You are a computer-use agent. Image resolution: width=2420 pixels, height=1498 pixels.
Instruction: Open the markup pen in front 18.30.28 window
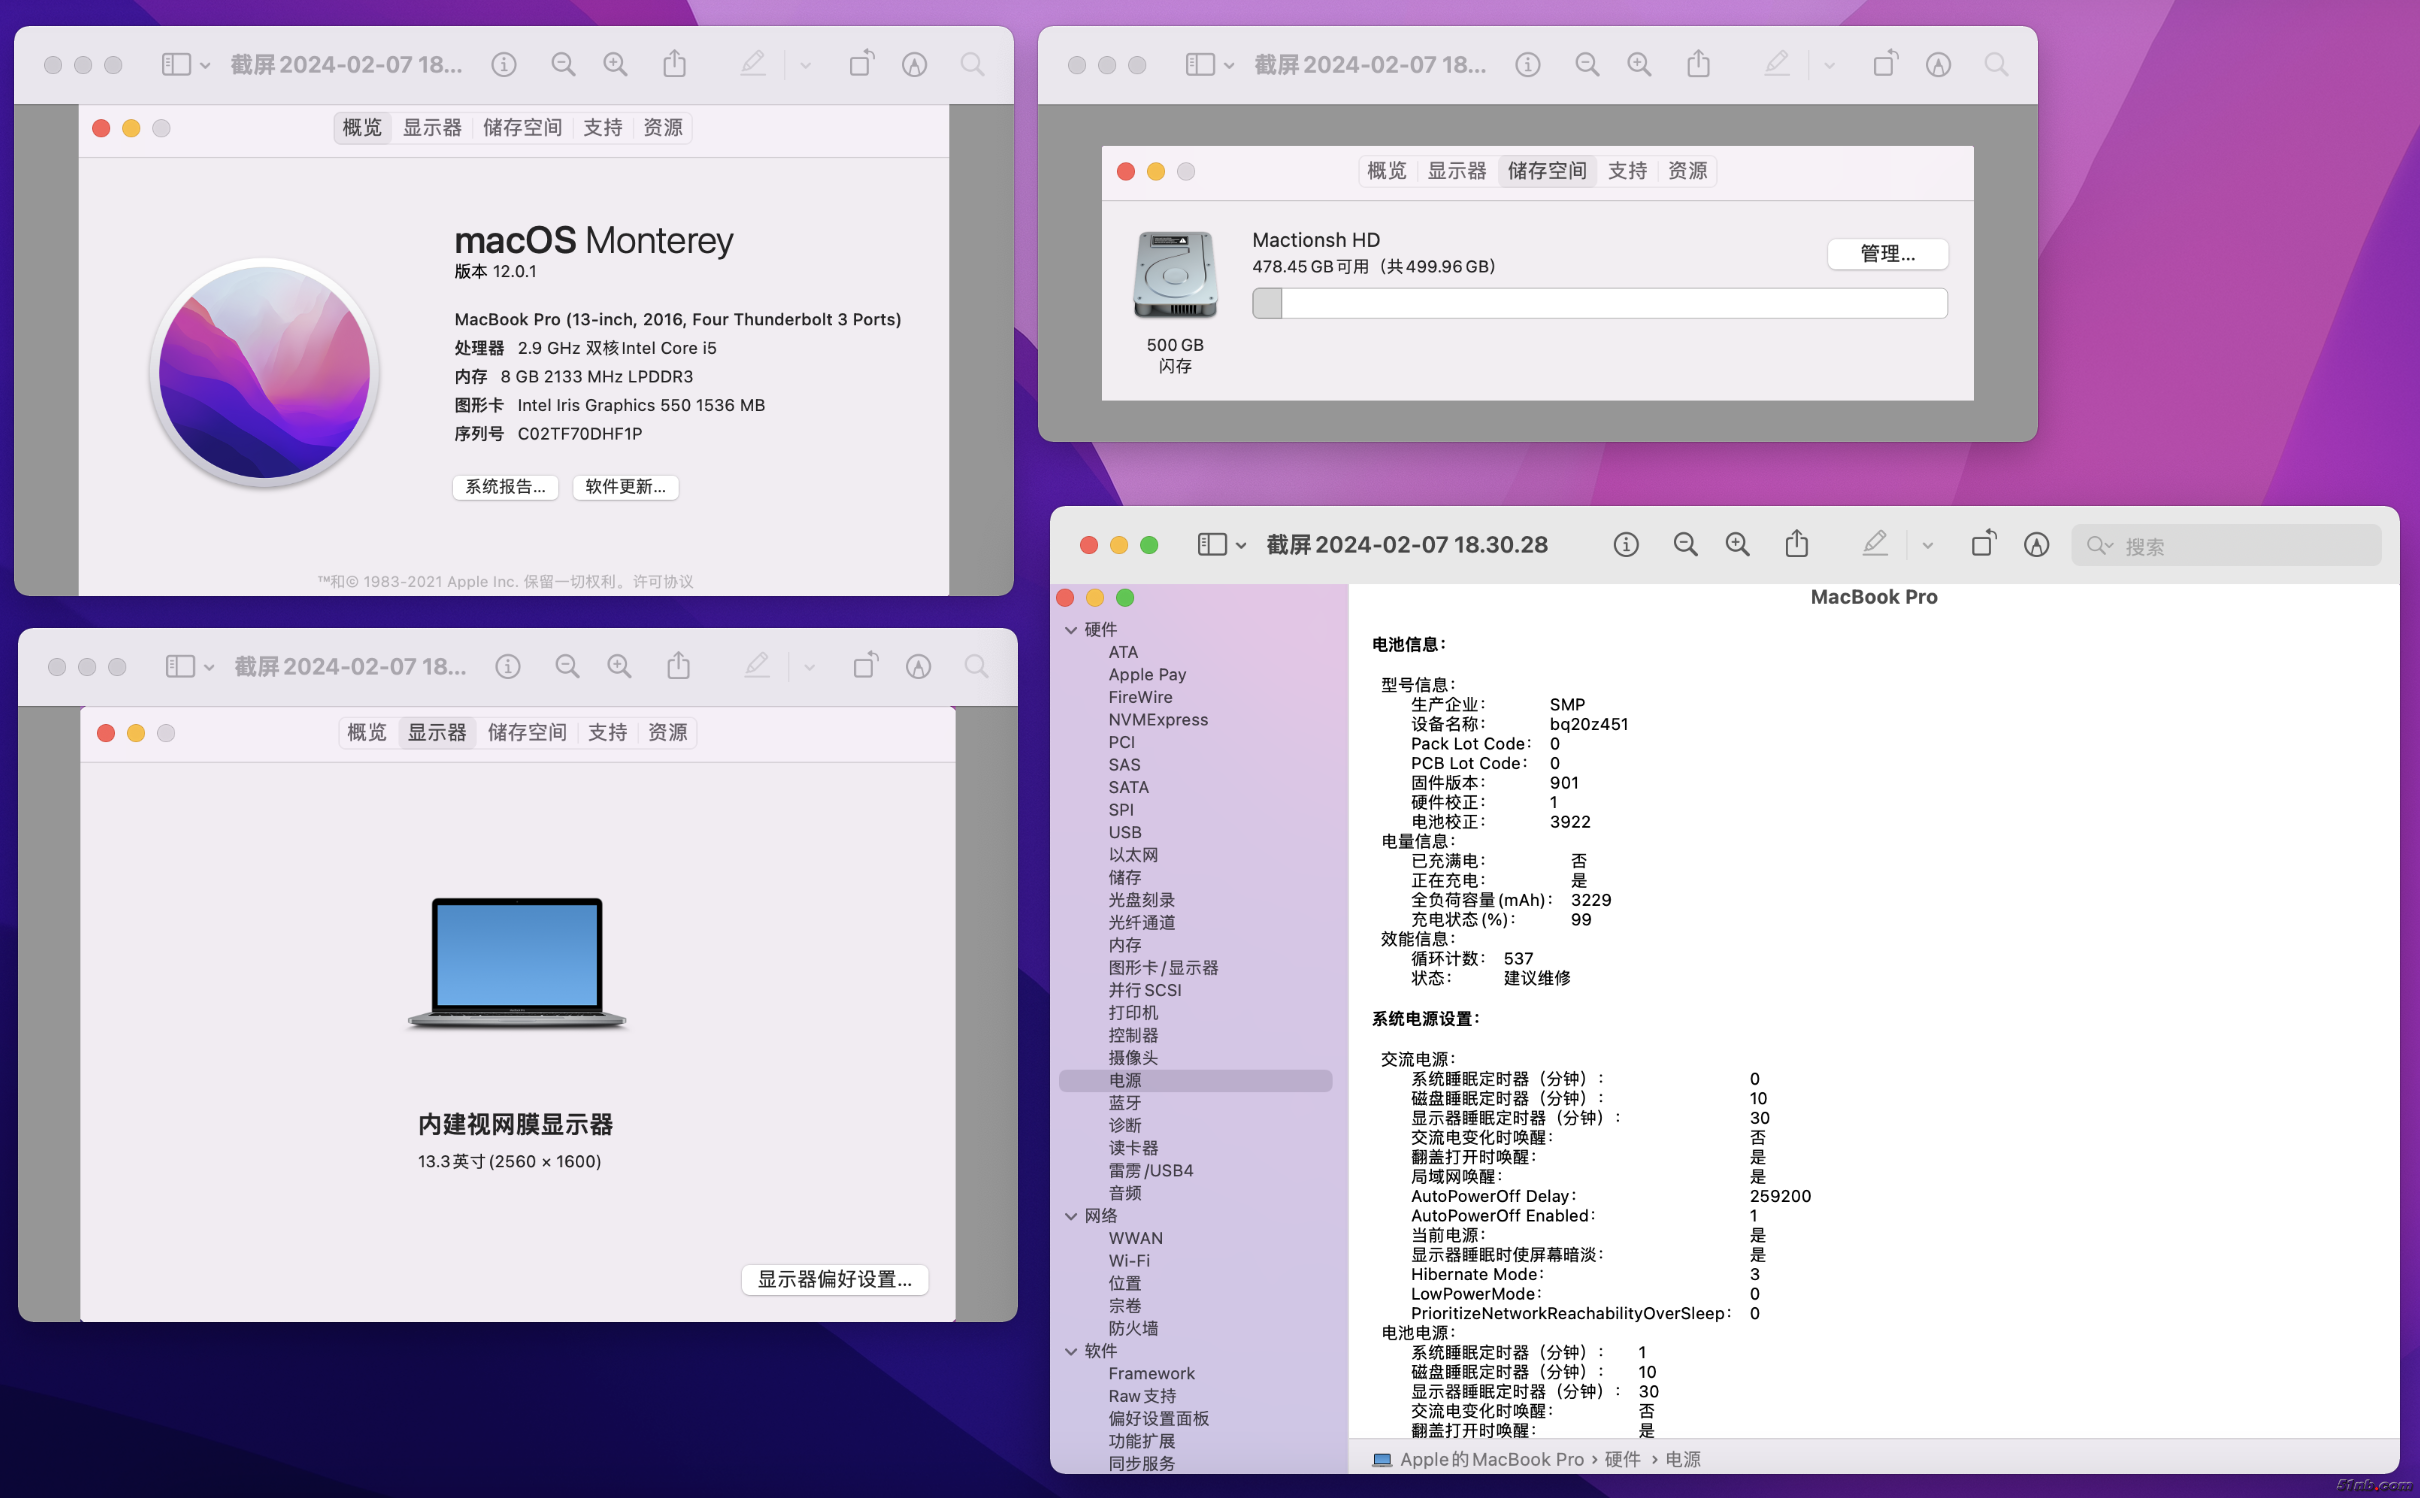pyautogui.click(x=1875, y=543)
